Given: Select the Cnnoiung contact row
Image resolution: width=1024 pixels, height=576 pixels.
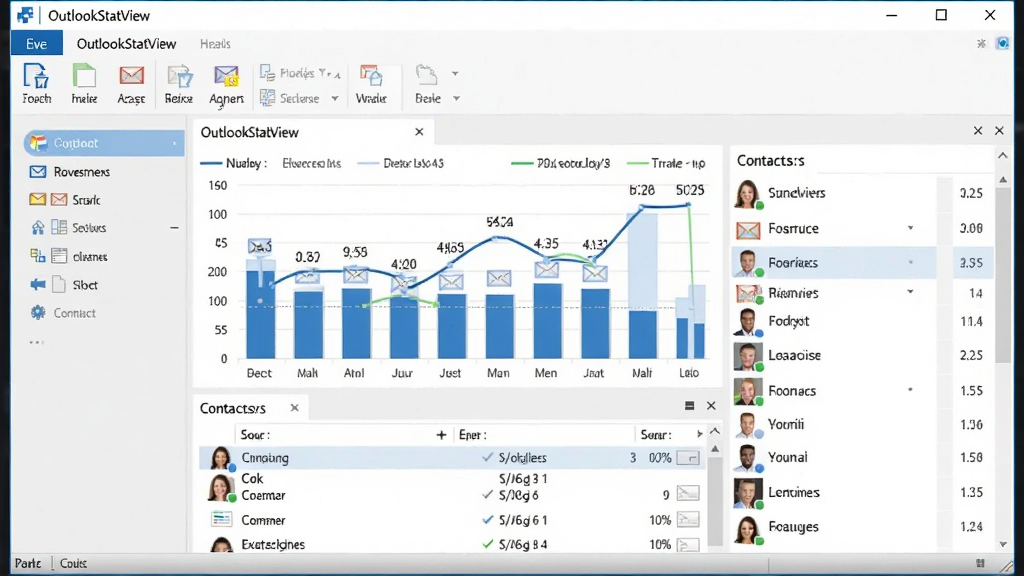Looking at the screenshot, I should pyautogui.click(x=453, y=458).
